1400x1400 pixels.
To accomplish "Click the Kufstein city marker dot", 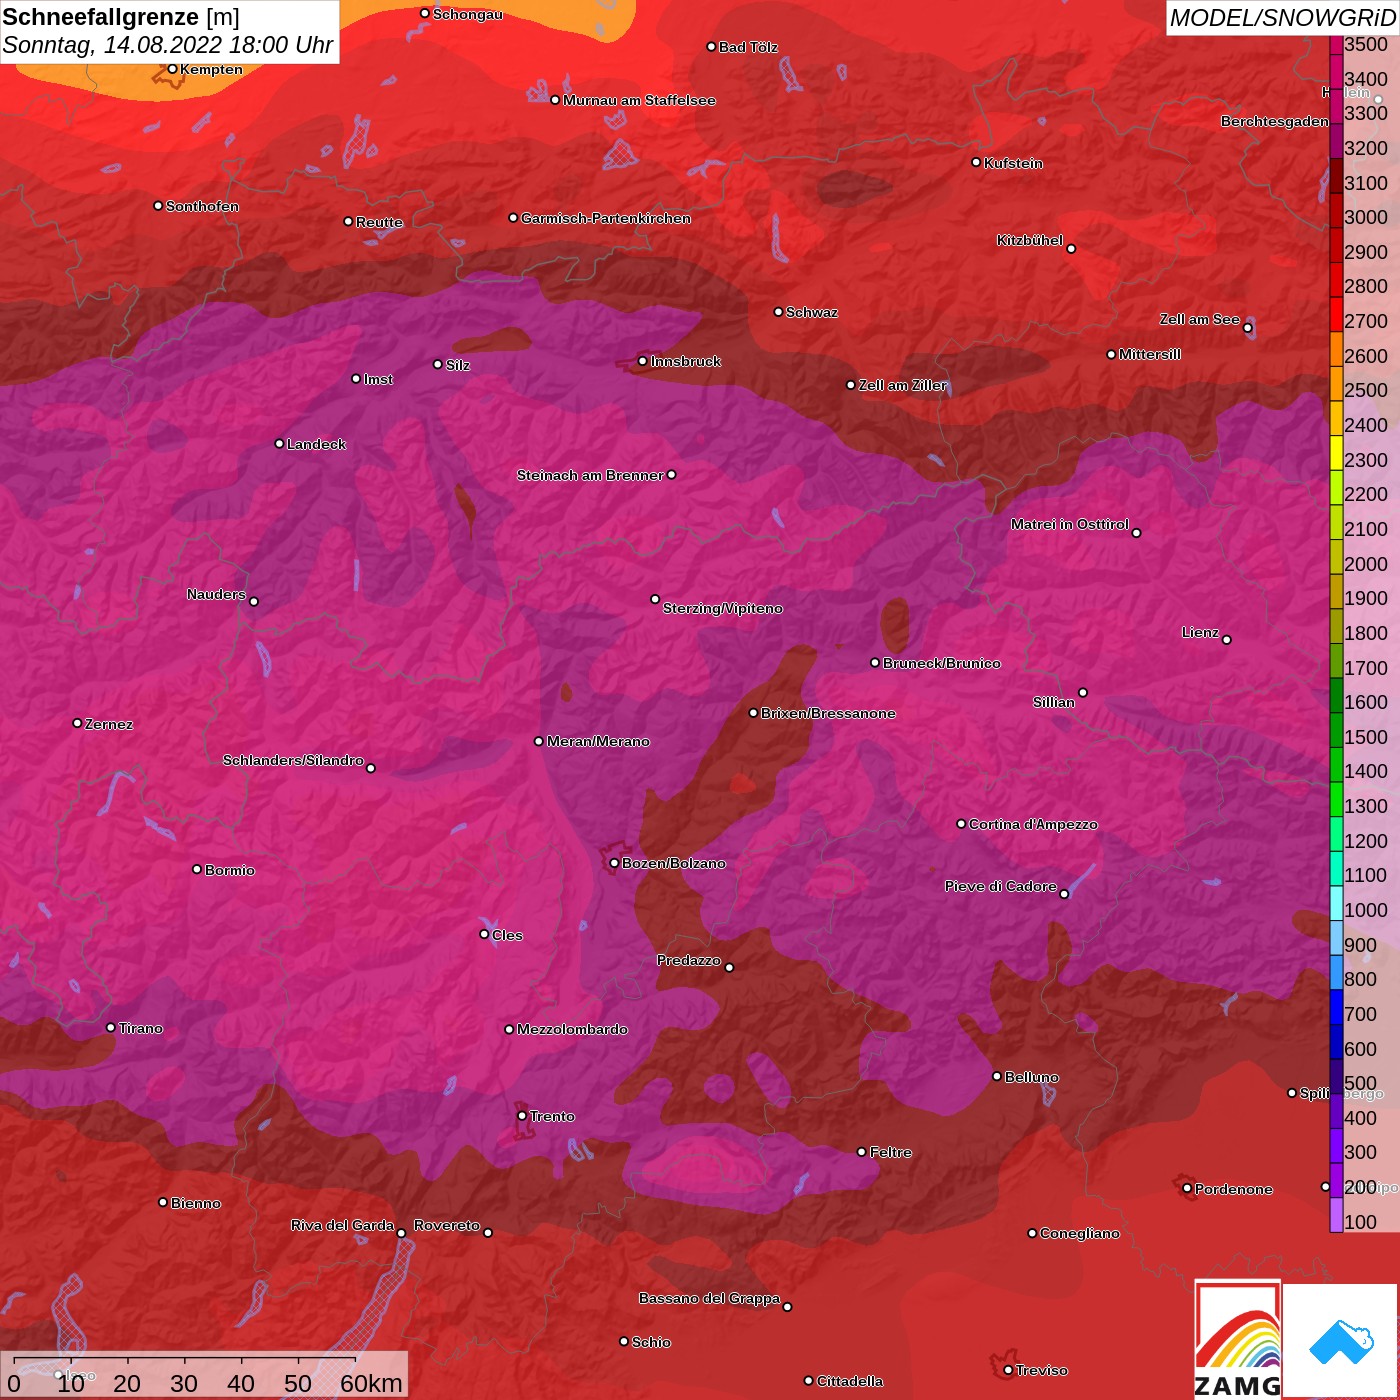I will pos(976,162).
